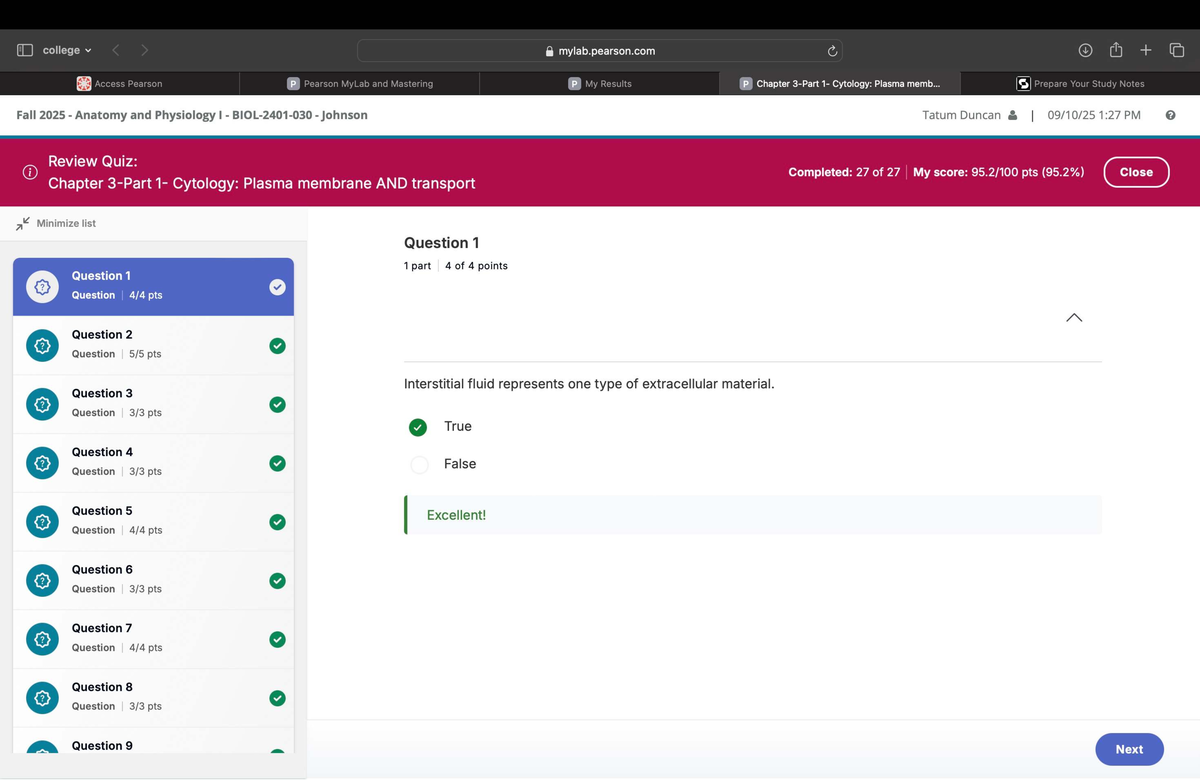
Task: Click the mylab.pearson.com address bar
Action: pyautogui.click(x=600, y=50)
